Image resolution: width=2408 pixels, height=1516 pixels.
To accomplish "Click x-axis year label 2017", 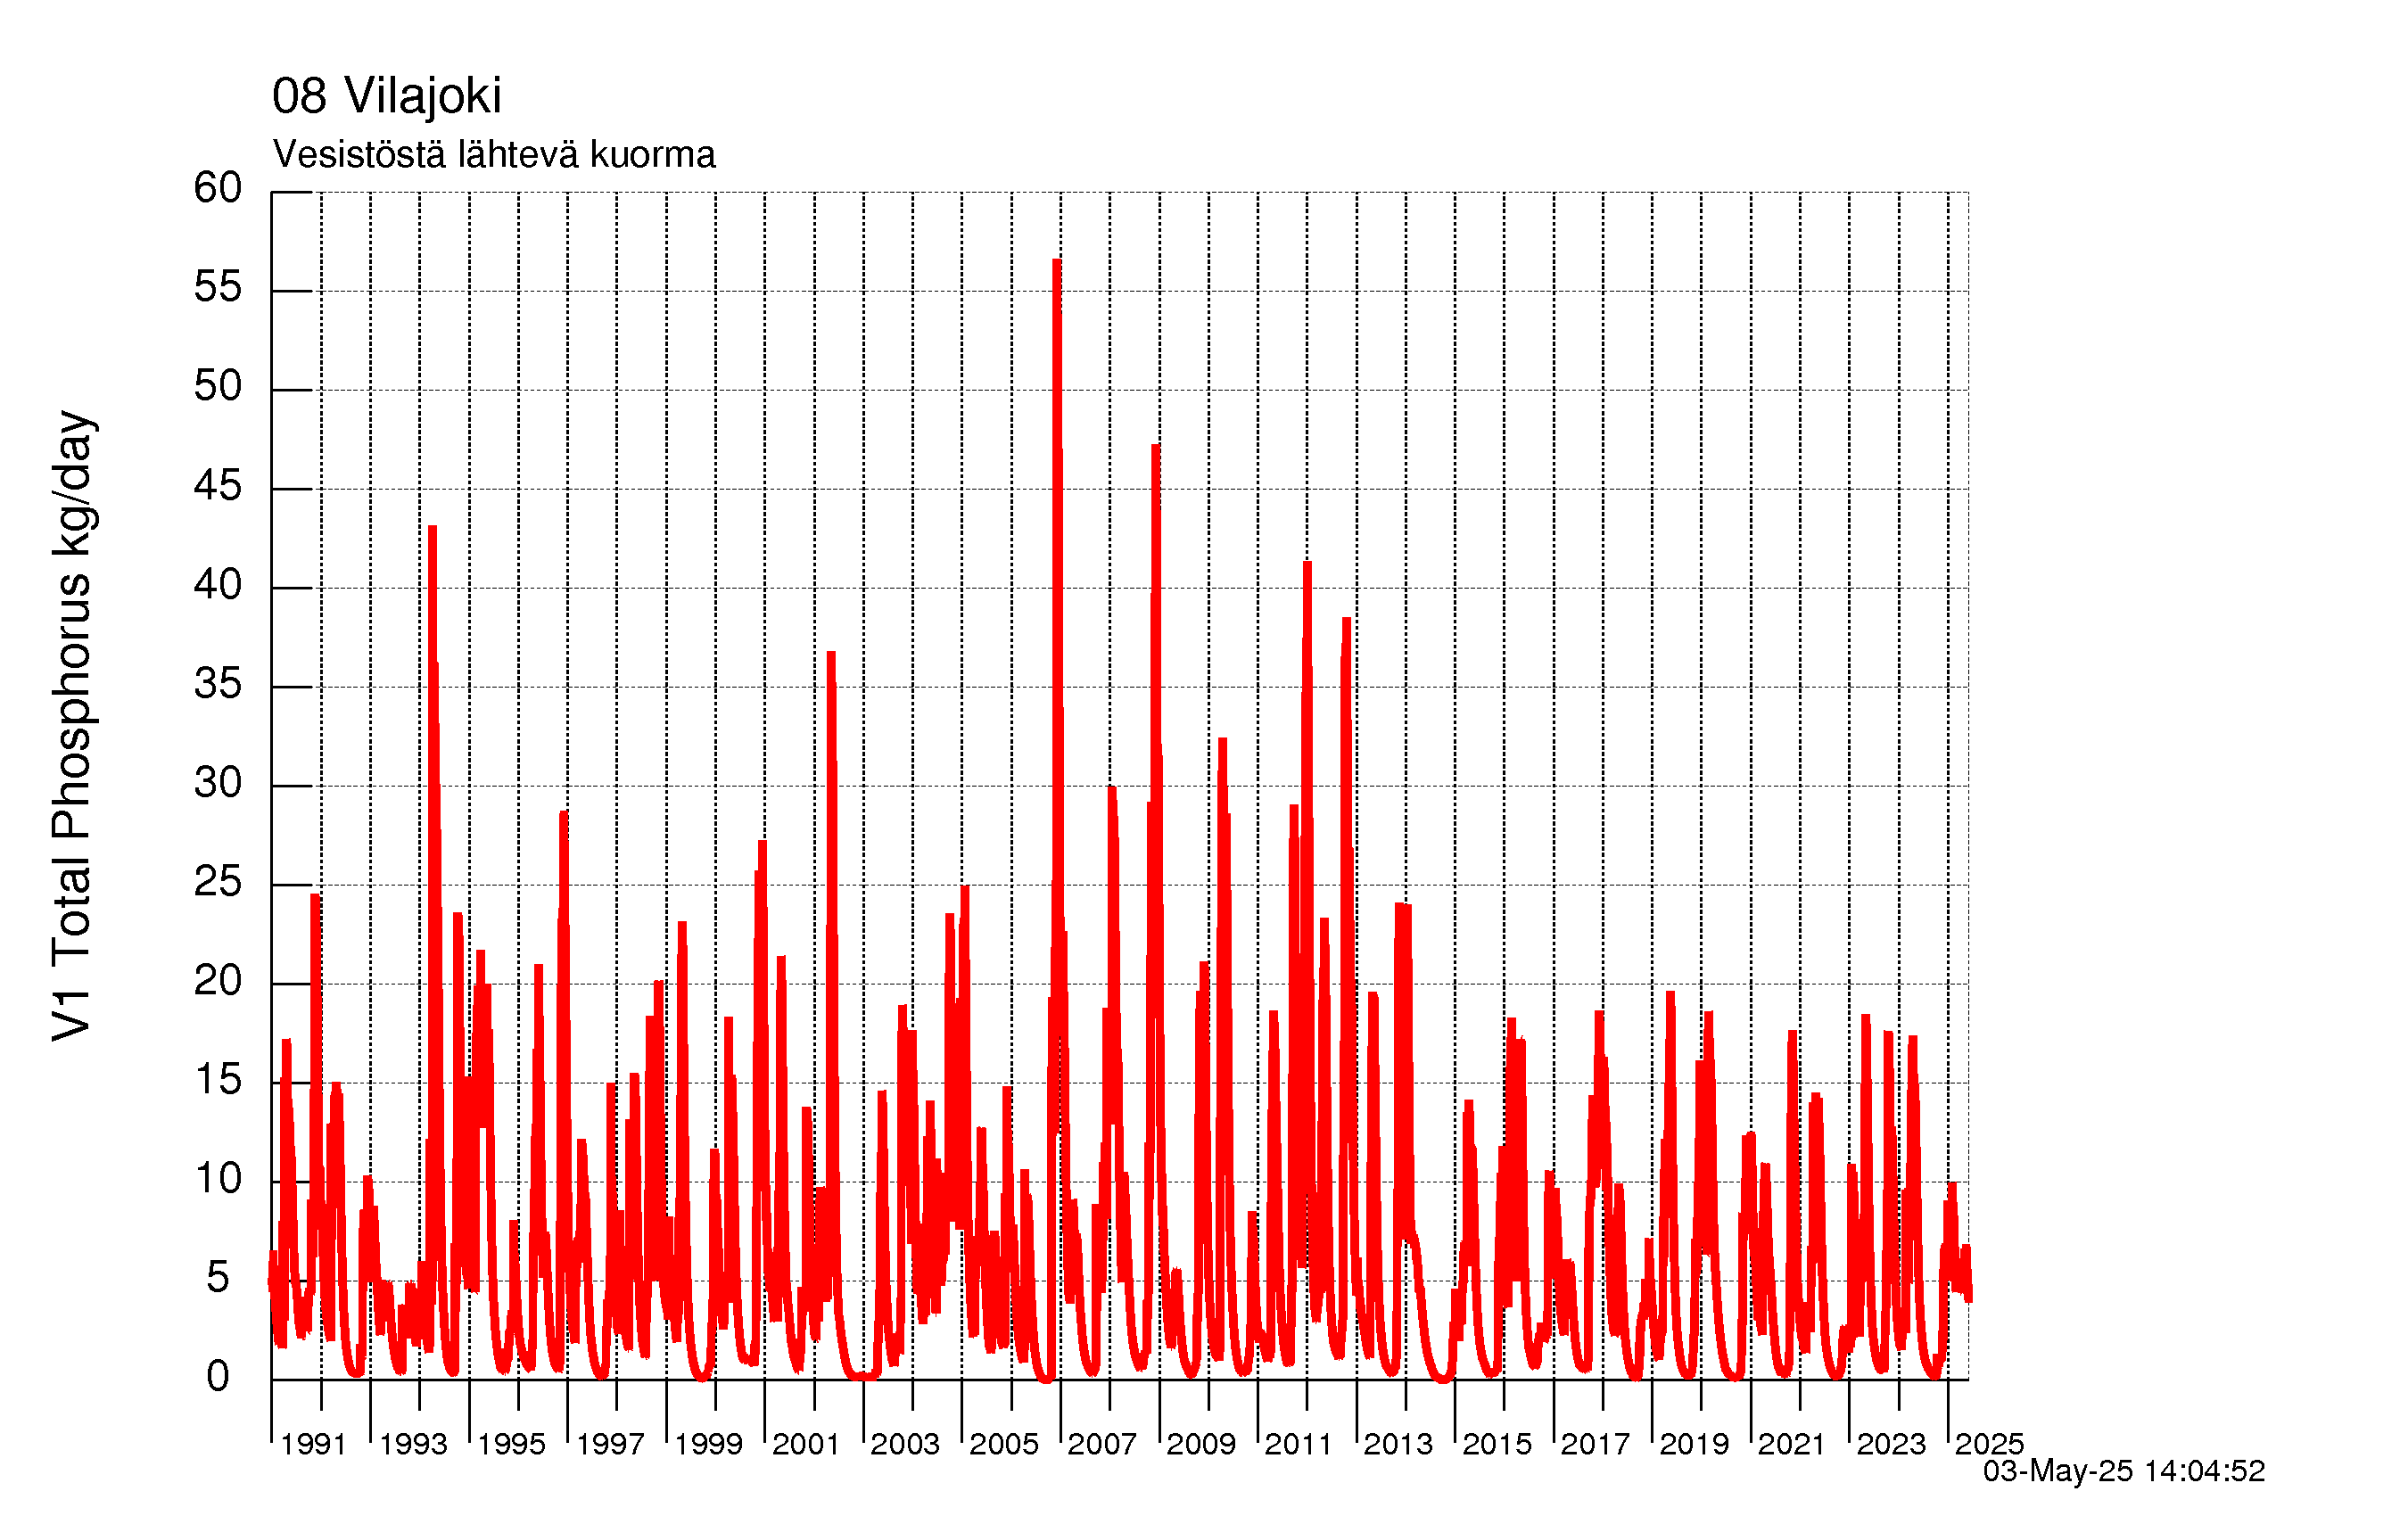I will click(x=1595, y=1444).
